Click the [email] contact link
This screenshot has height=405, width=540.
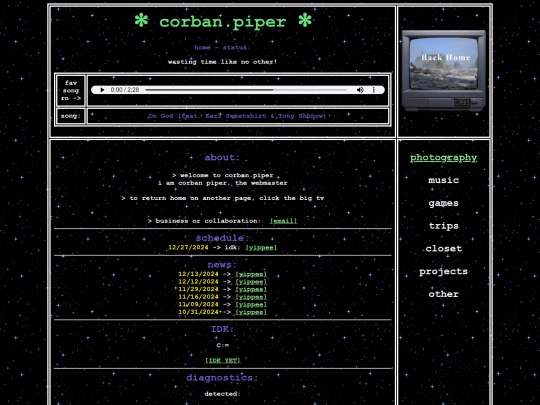pos(283,221)
